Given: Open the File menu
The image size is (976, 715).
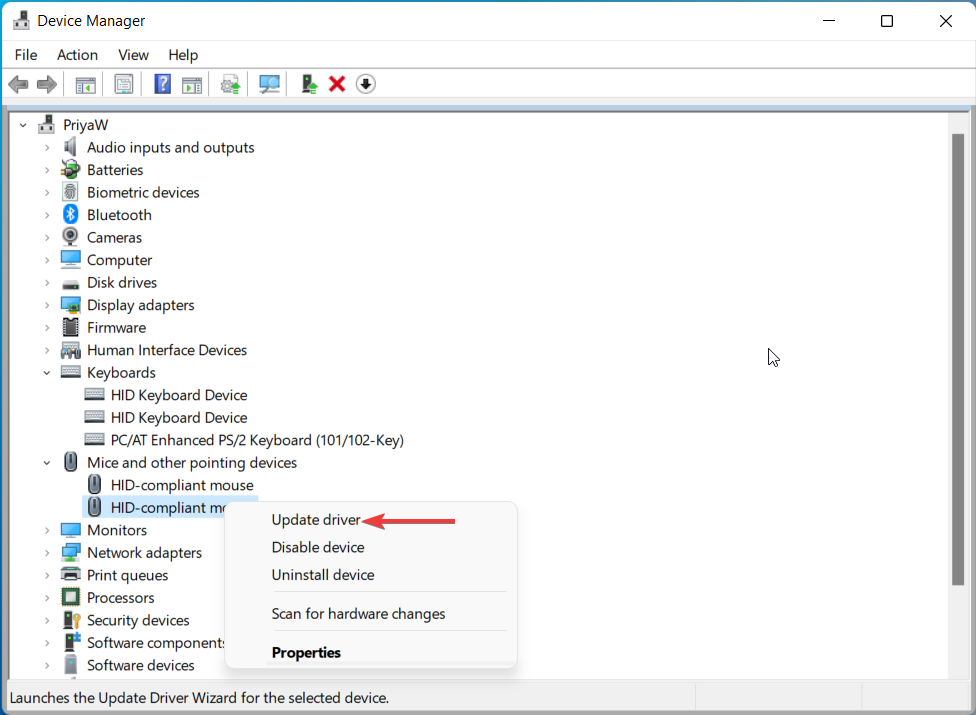Looking at the screenshot, I should [x=26, y=55].
